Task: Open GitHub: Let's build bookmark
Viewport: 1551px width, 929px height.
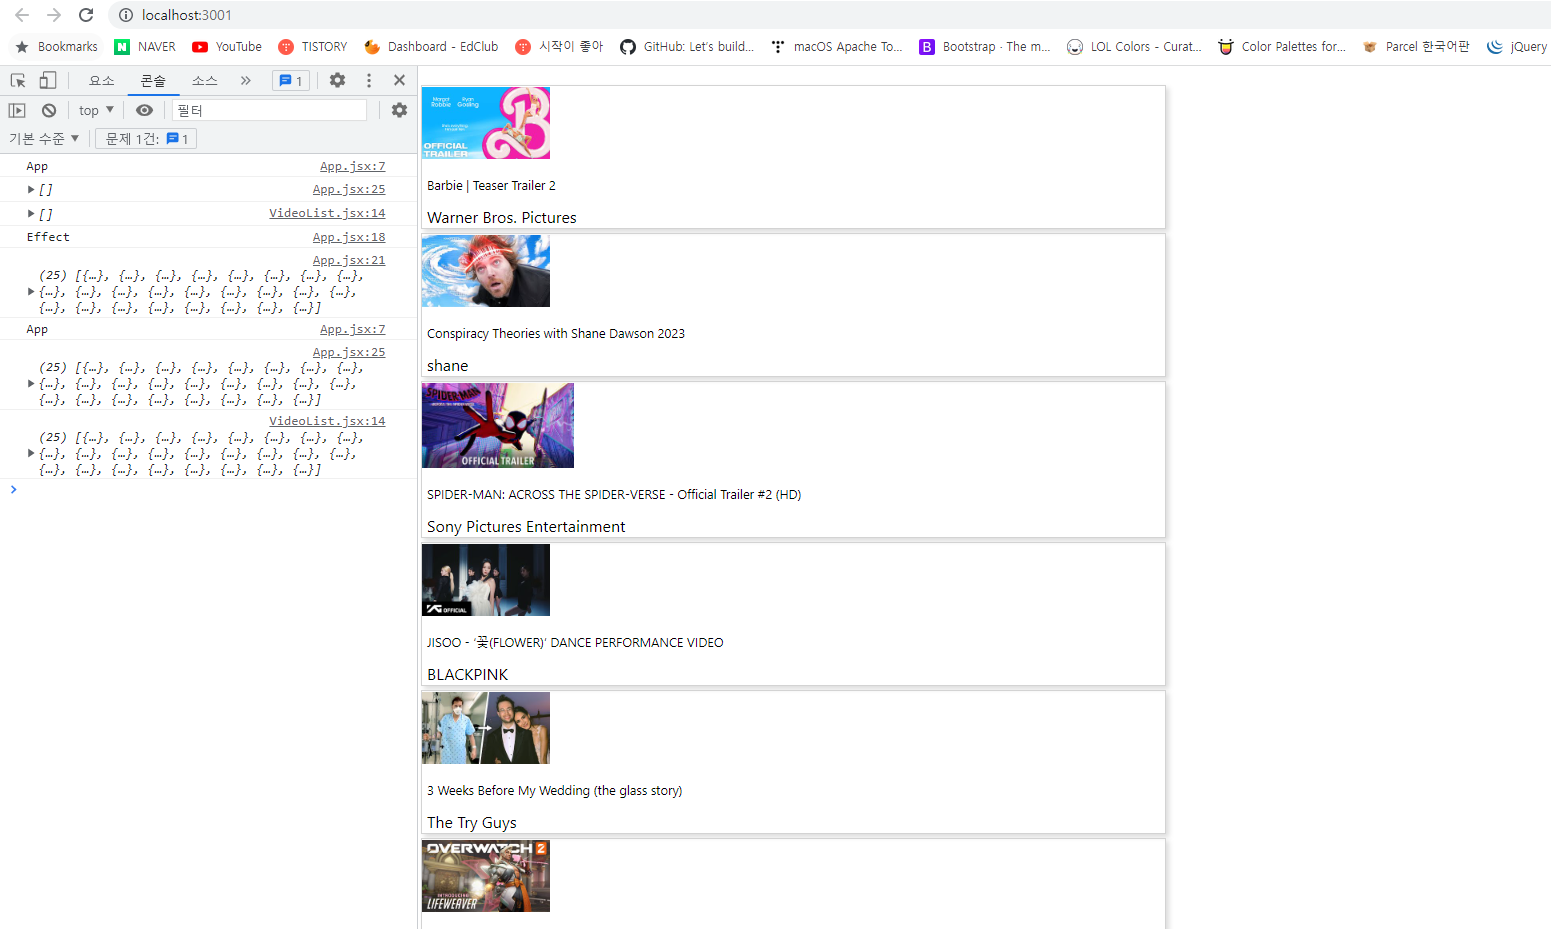Action: 687,47
